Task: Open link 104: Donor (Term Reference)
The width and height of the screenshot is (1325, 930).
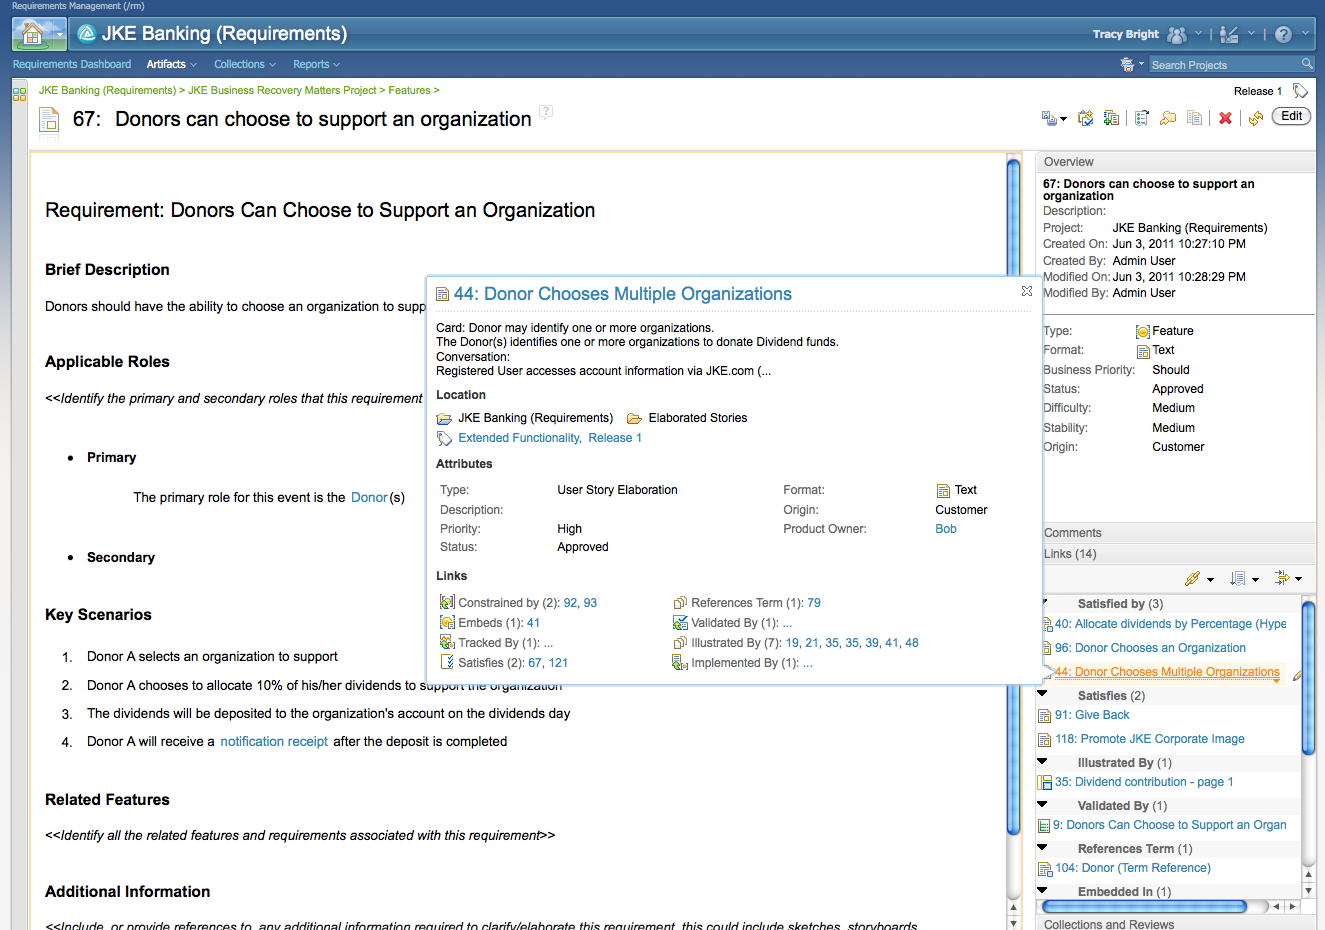Action: coord(1132,868)
